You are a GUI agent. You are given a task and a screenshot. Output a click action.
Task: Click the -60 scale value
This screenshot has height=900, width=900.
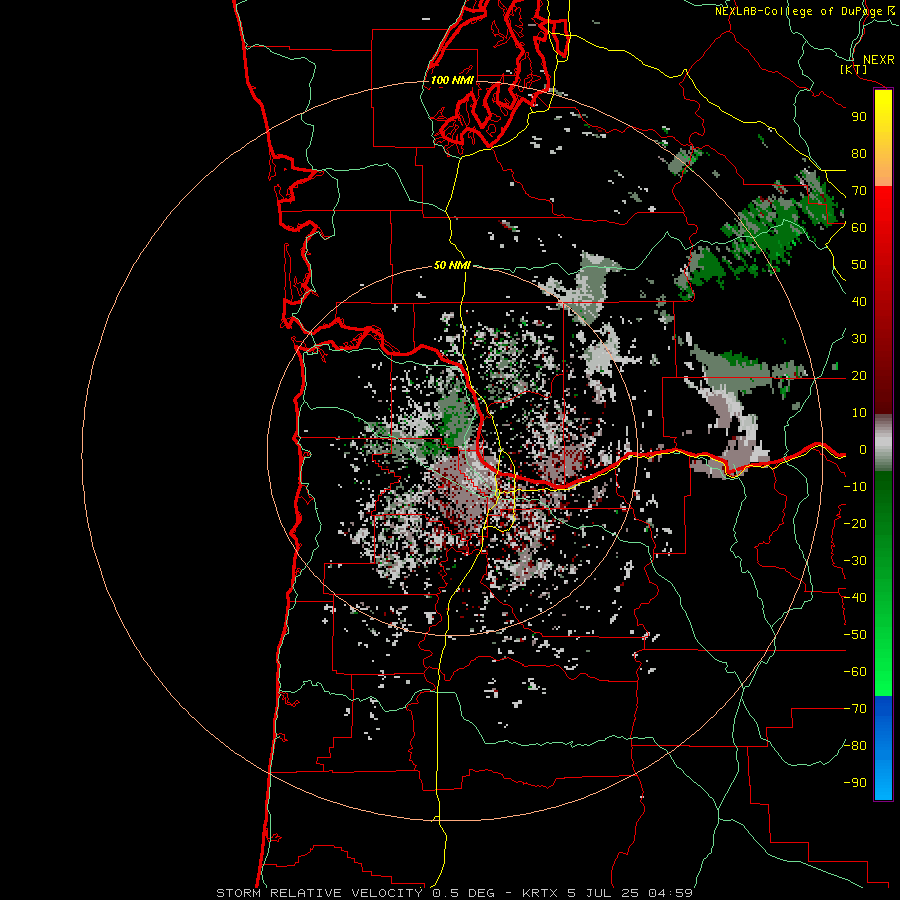coord(855,672)
